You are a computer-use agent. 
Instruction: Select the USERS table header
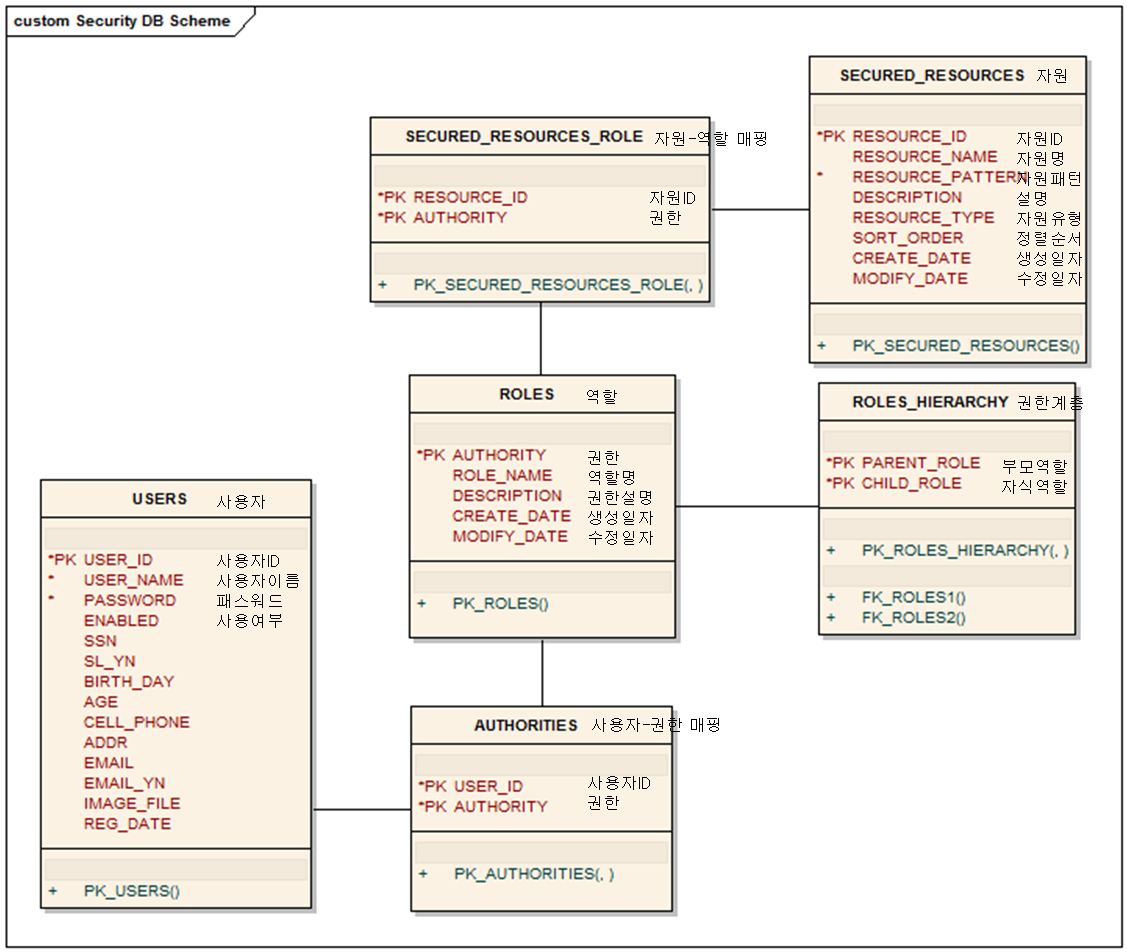click(x=160, y=499)
